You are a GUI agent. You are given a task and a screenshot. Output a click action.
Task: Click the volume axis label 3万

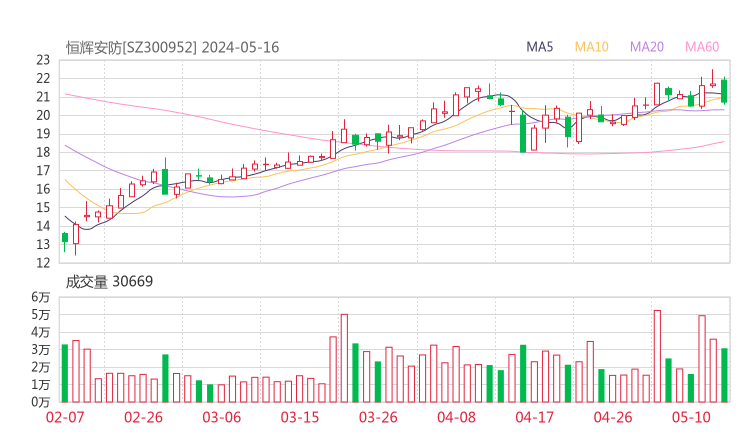(x=41, y=349)
